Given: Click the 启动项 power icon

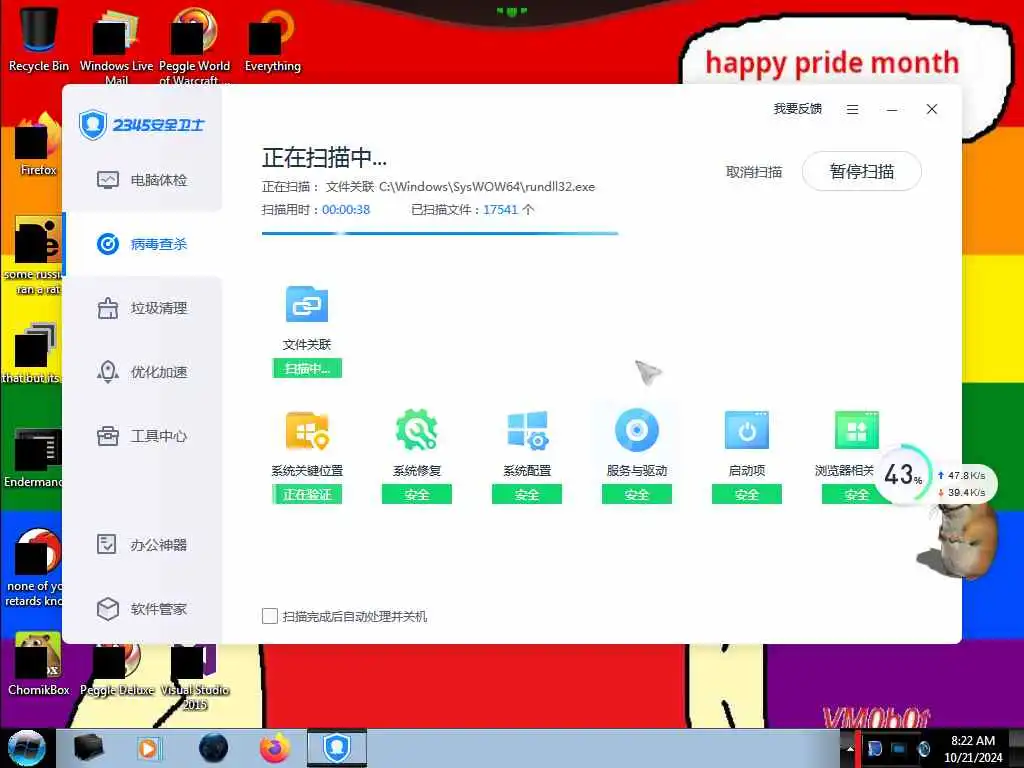Looking at the screenshot, I should point(747,430).
